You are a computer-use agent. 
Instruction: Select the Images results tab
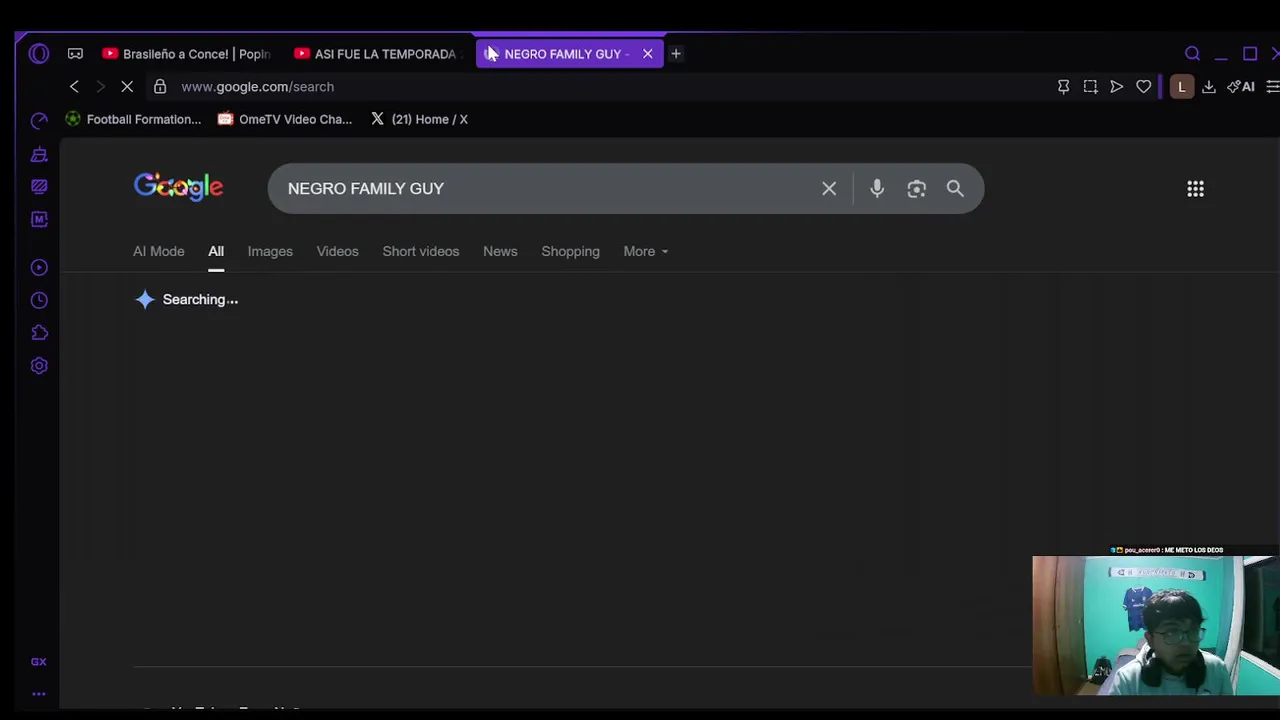(270, 252)
